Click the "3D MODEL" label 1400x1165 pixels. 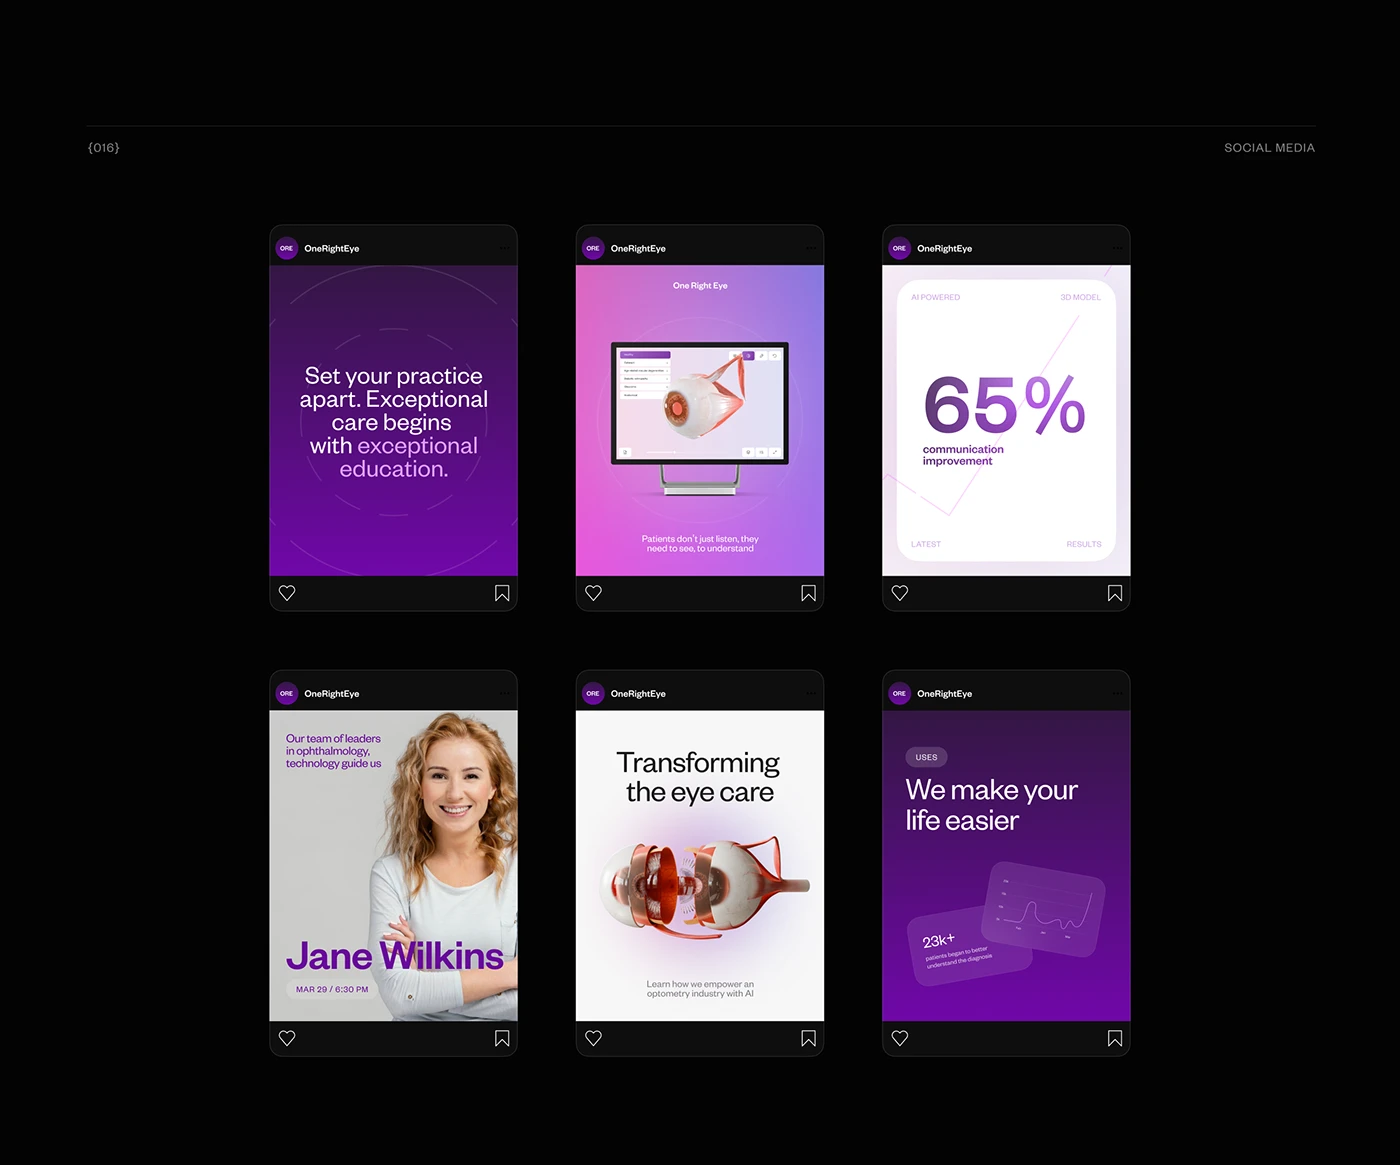coord(1080,297)
